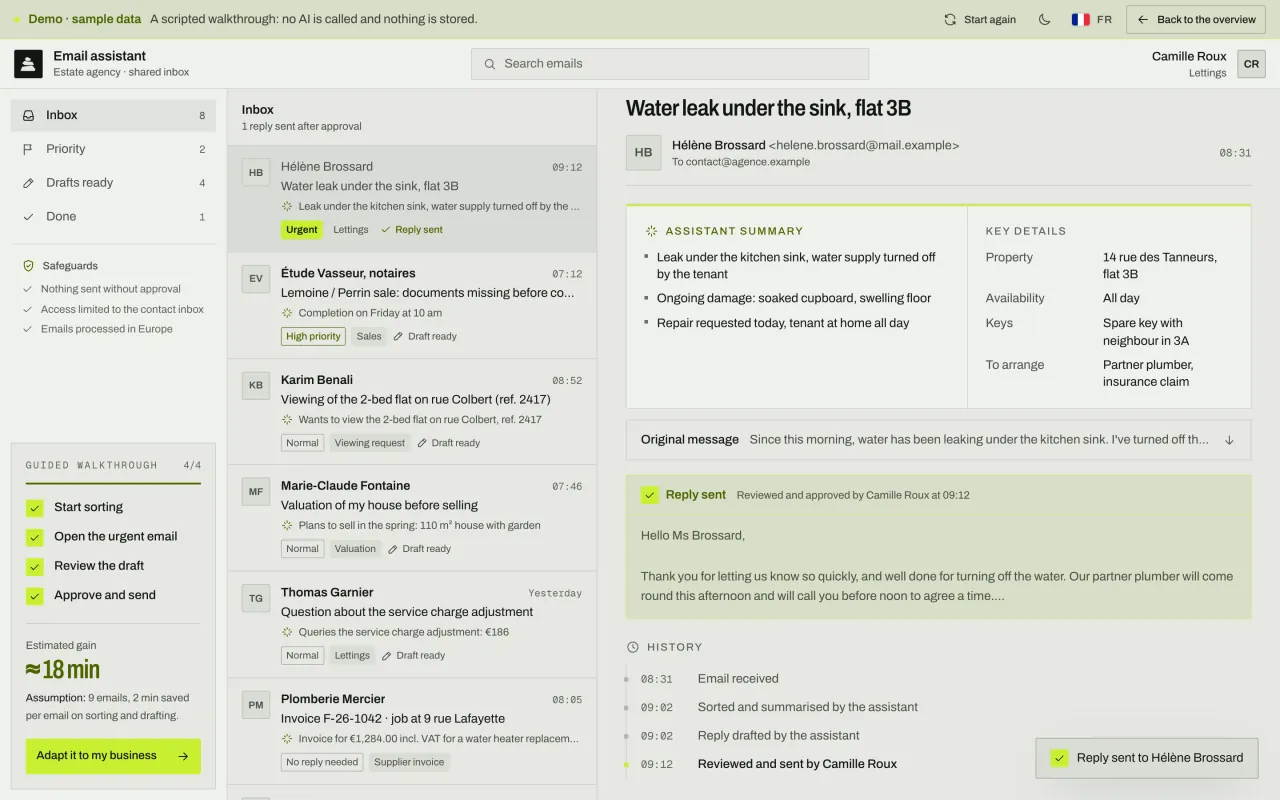
Task: Click the magnifier icon in search bar
Action: 490,64
